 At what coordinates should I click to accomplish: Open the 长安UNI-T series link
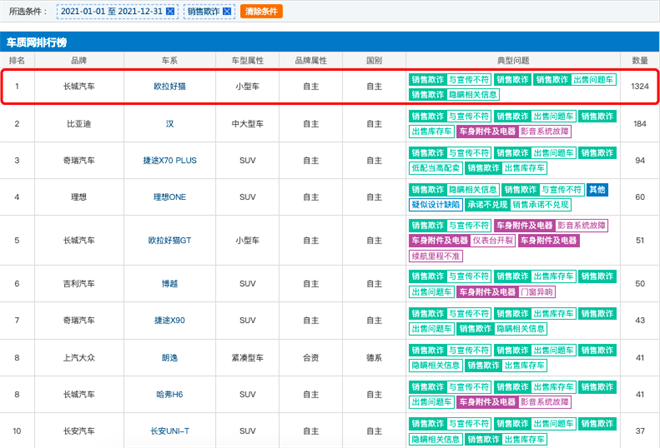[170, 431]
